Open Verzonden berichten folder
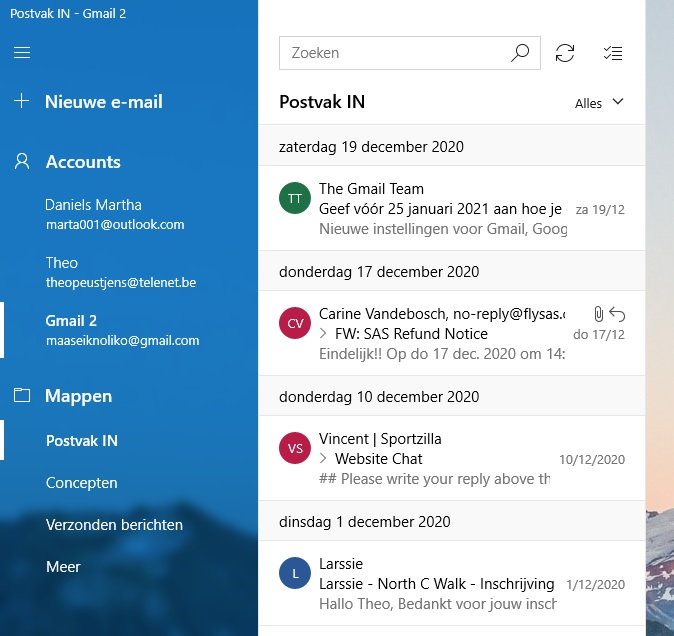Viewport: 674px width, 636px height. click(x=114, y=525)
